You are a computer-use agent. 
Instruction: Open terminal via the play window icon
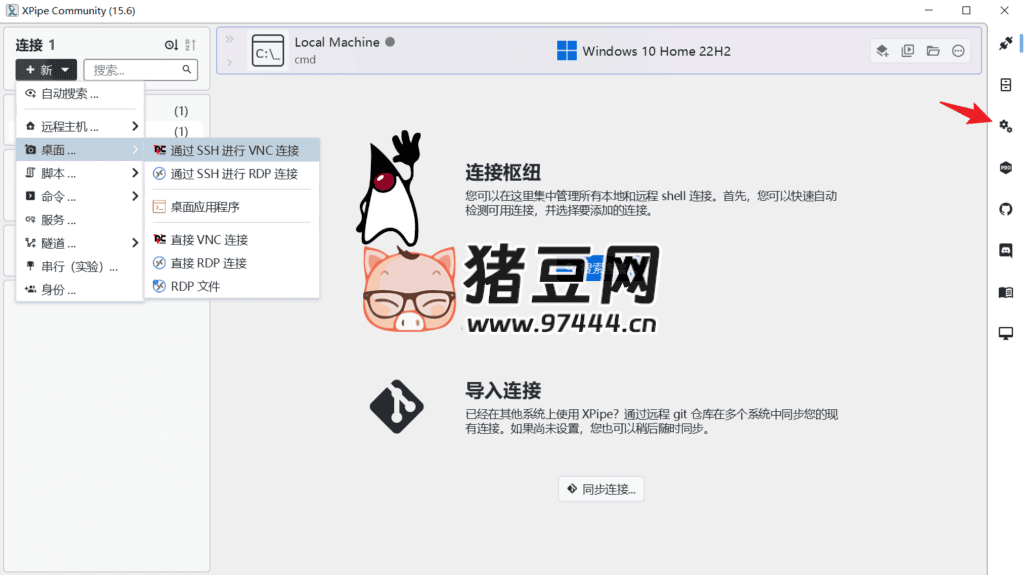(x=908, y=51)
